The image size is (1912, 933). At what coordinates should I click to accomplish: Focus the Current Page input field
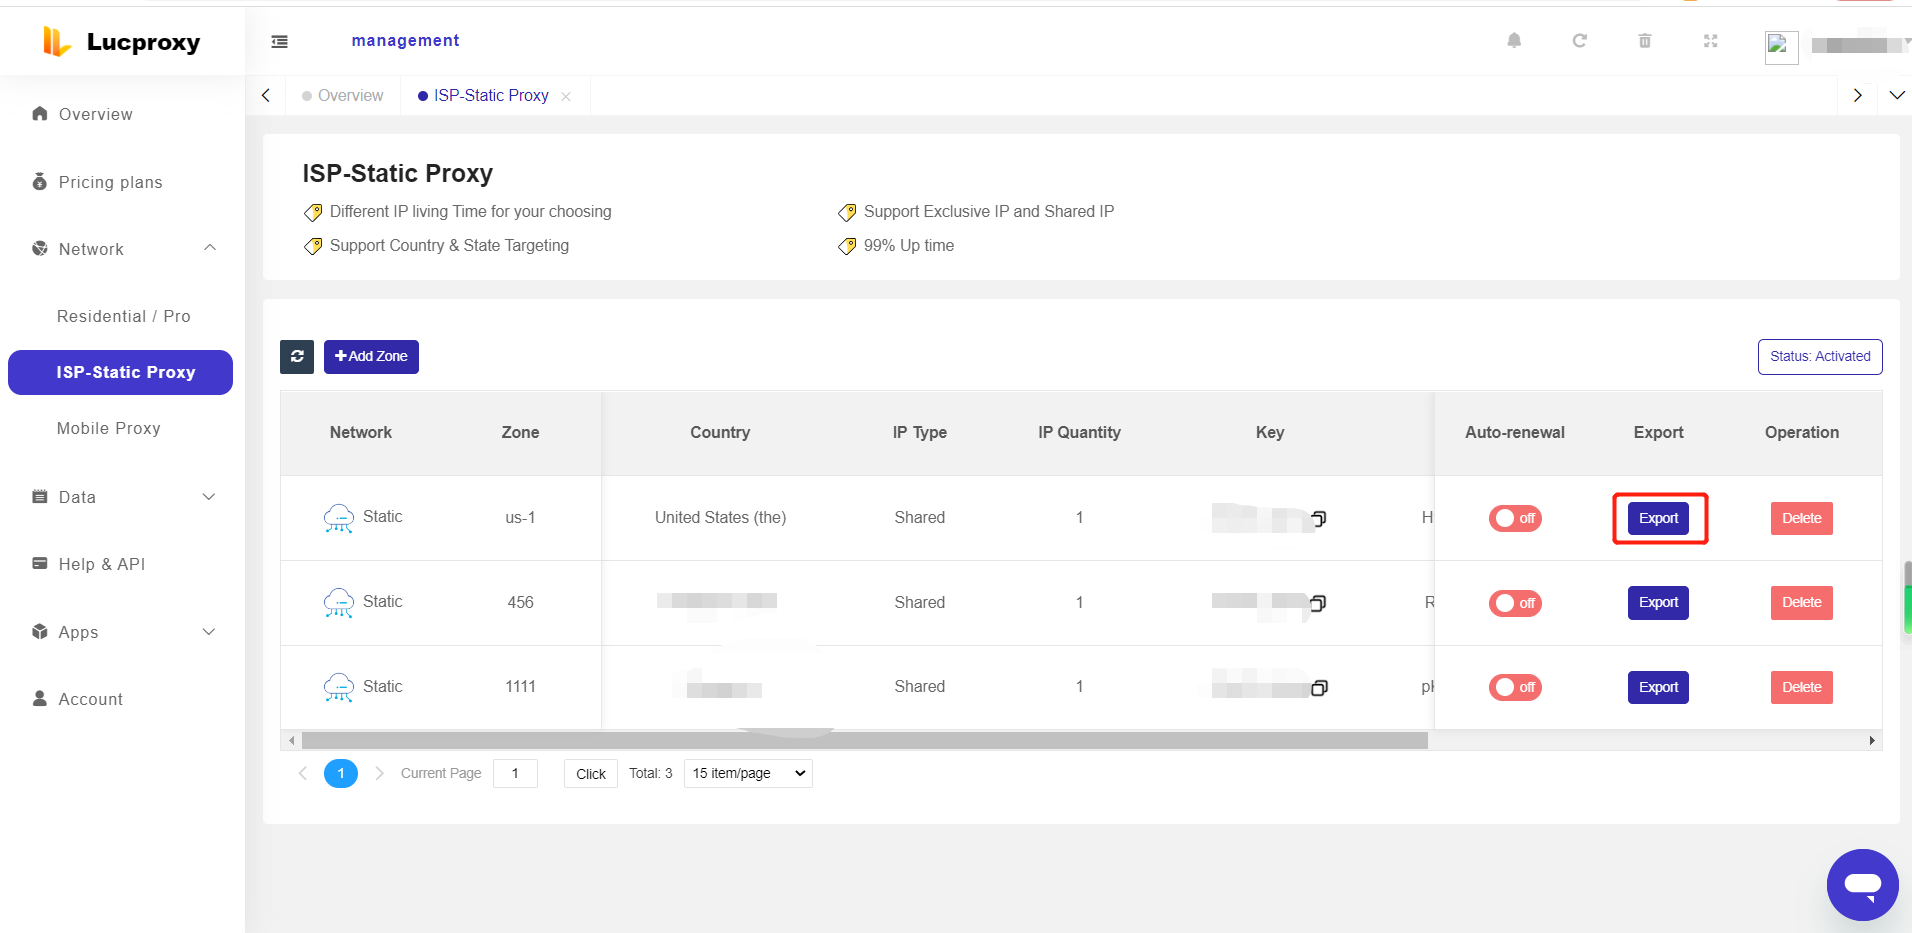[x=516, y=773]
